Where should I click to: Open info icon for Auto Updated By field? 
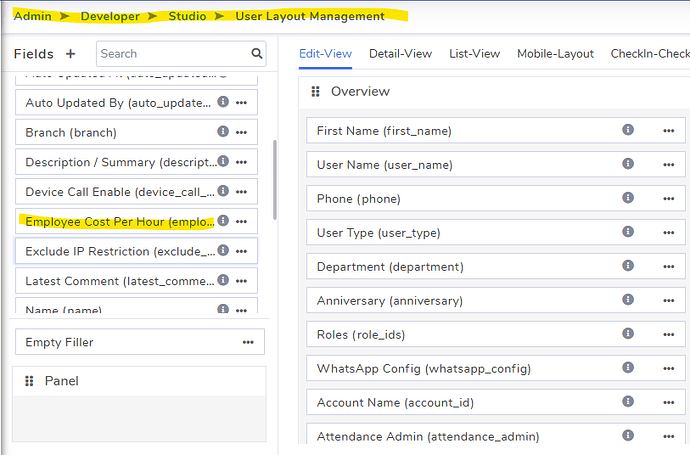point(223,102)
